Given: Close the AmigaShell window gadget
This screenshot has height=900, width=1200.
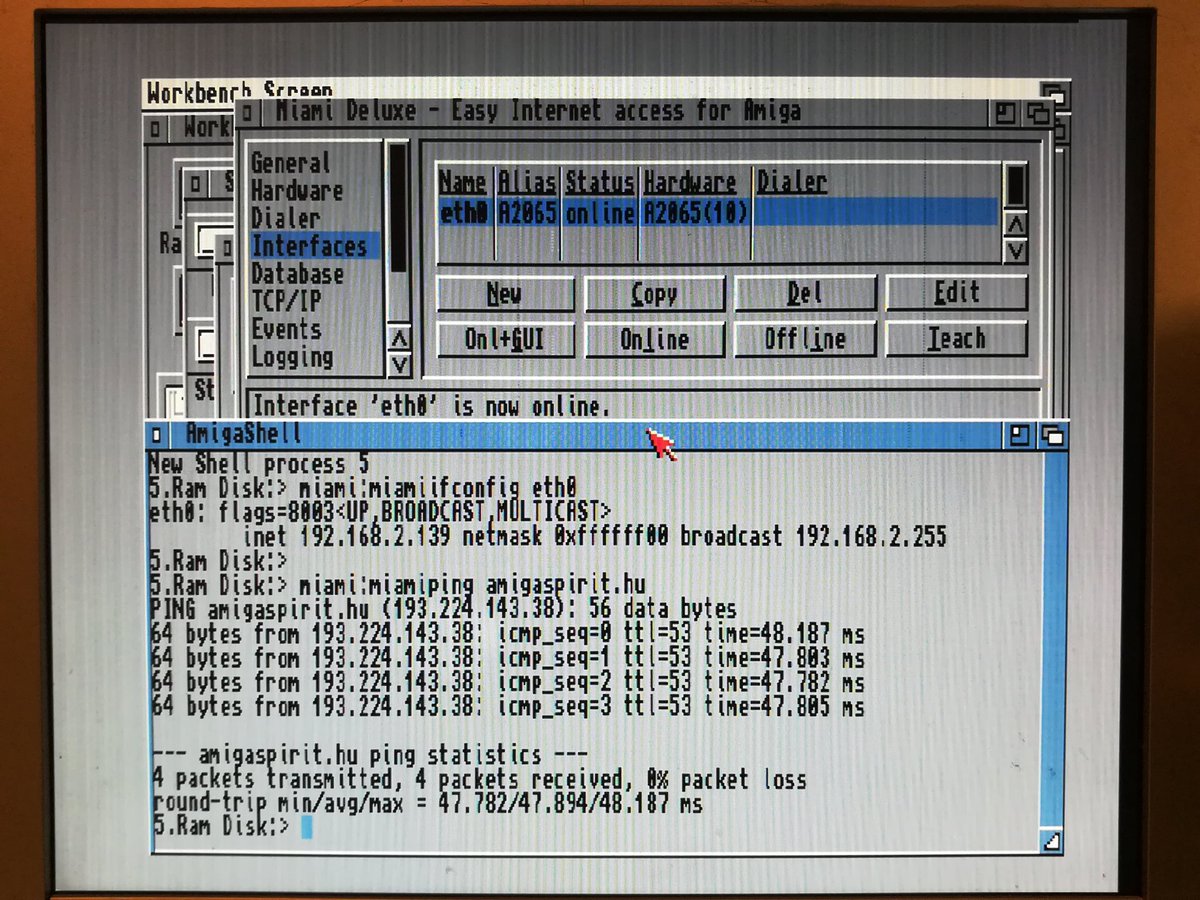Looking at the screenshot, I should click(x=158, y=435).
